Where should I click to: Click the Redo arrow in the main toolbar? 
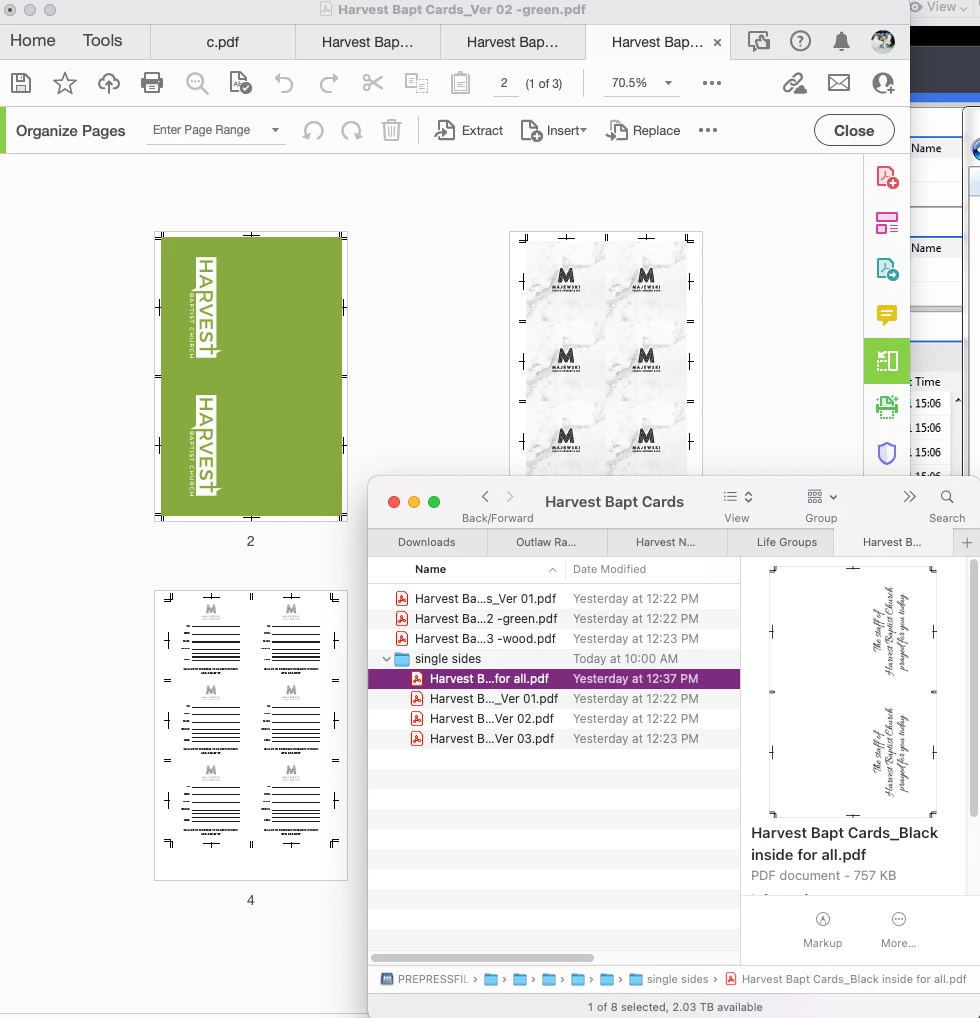click(x=329, y=83)
